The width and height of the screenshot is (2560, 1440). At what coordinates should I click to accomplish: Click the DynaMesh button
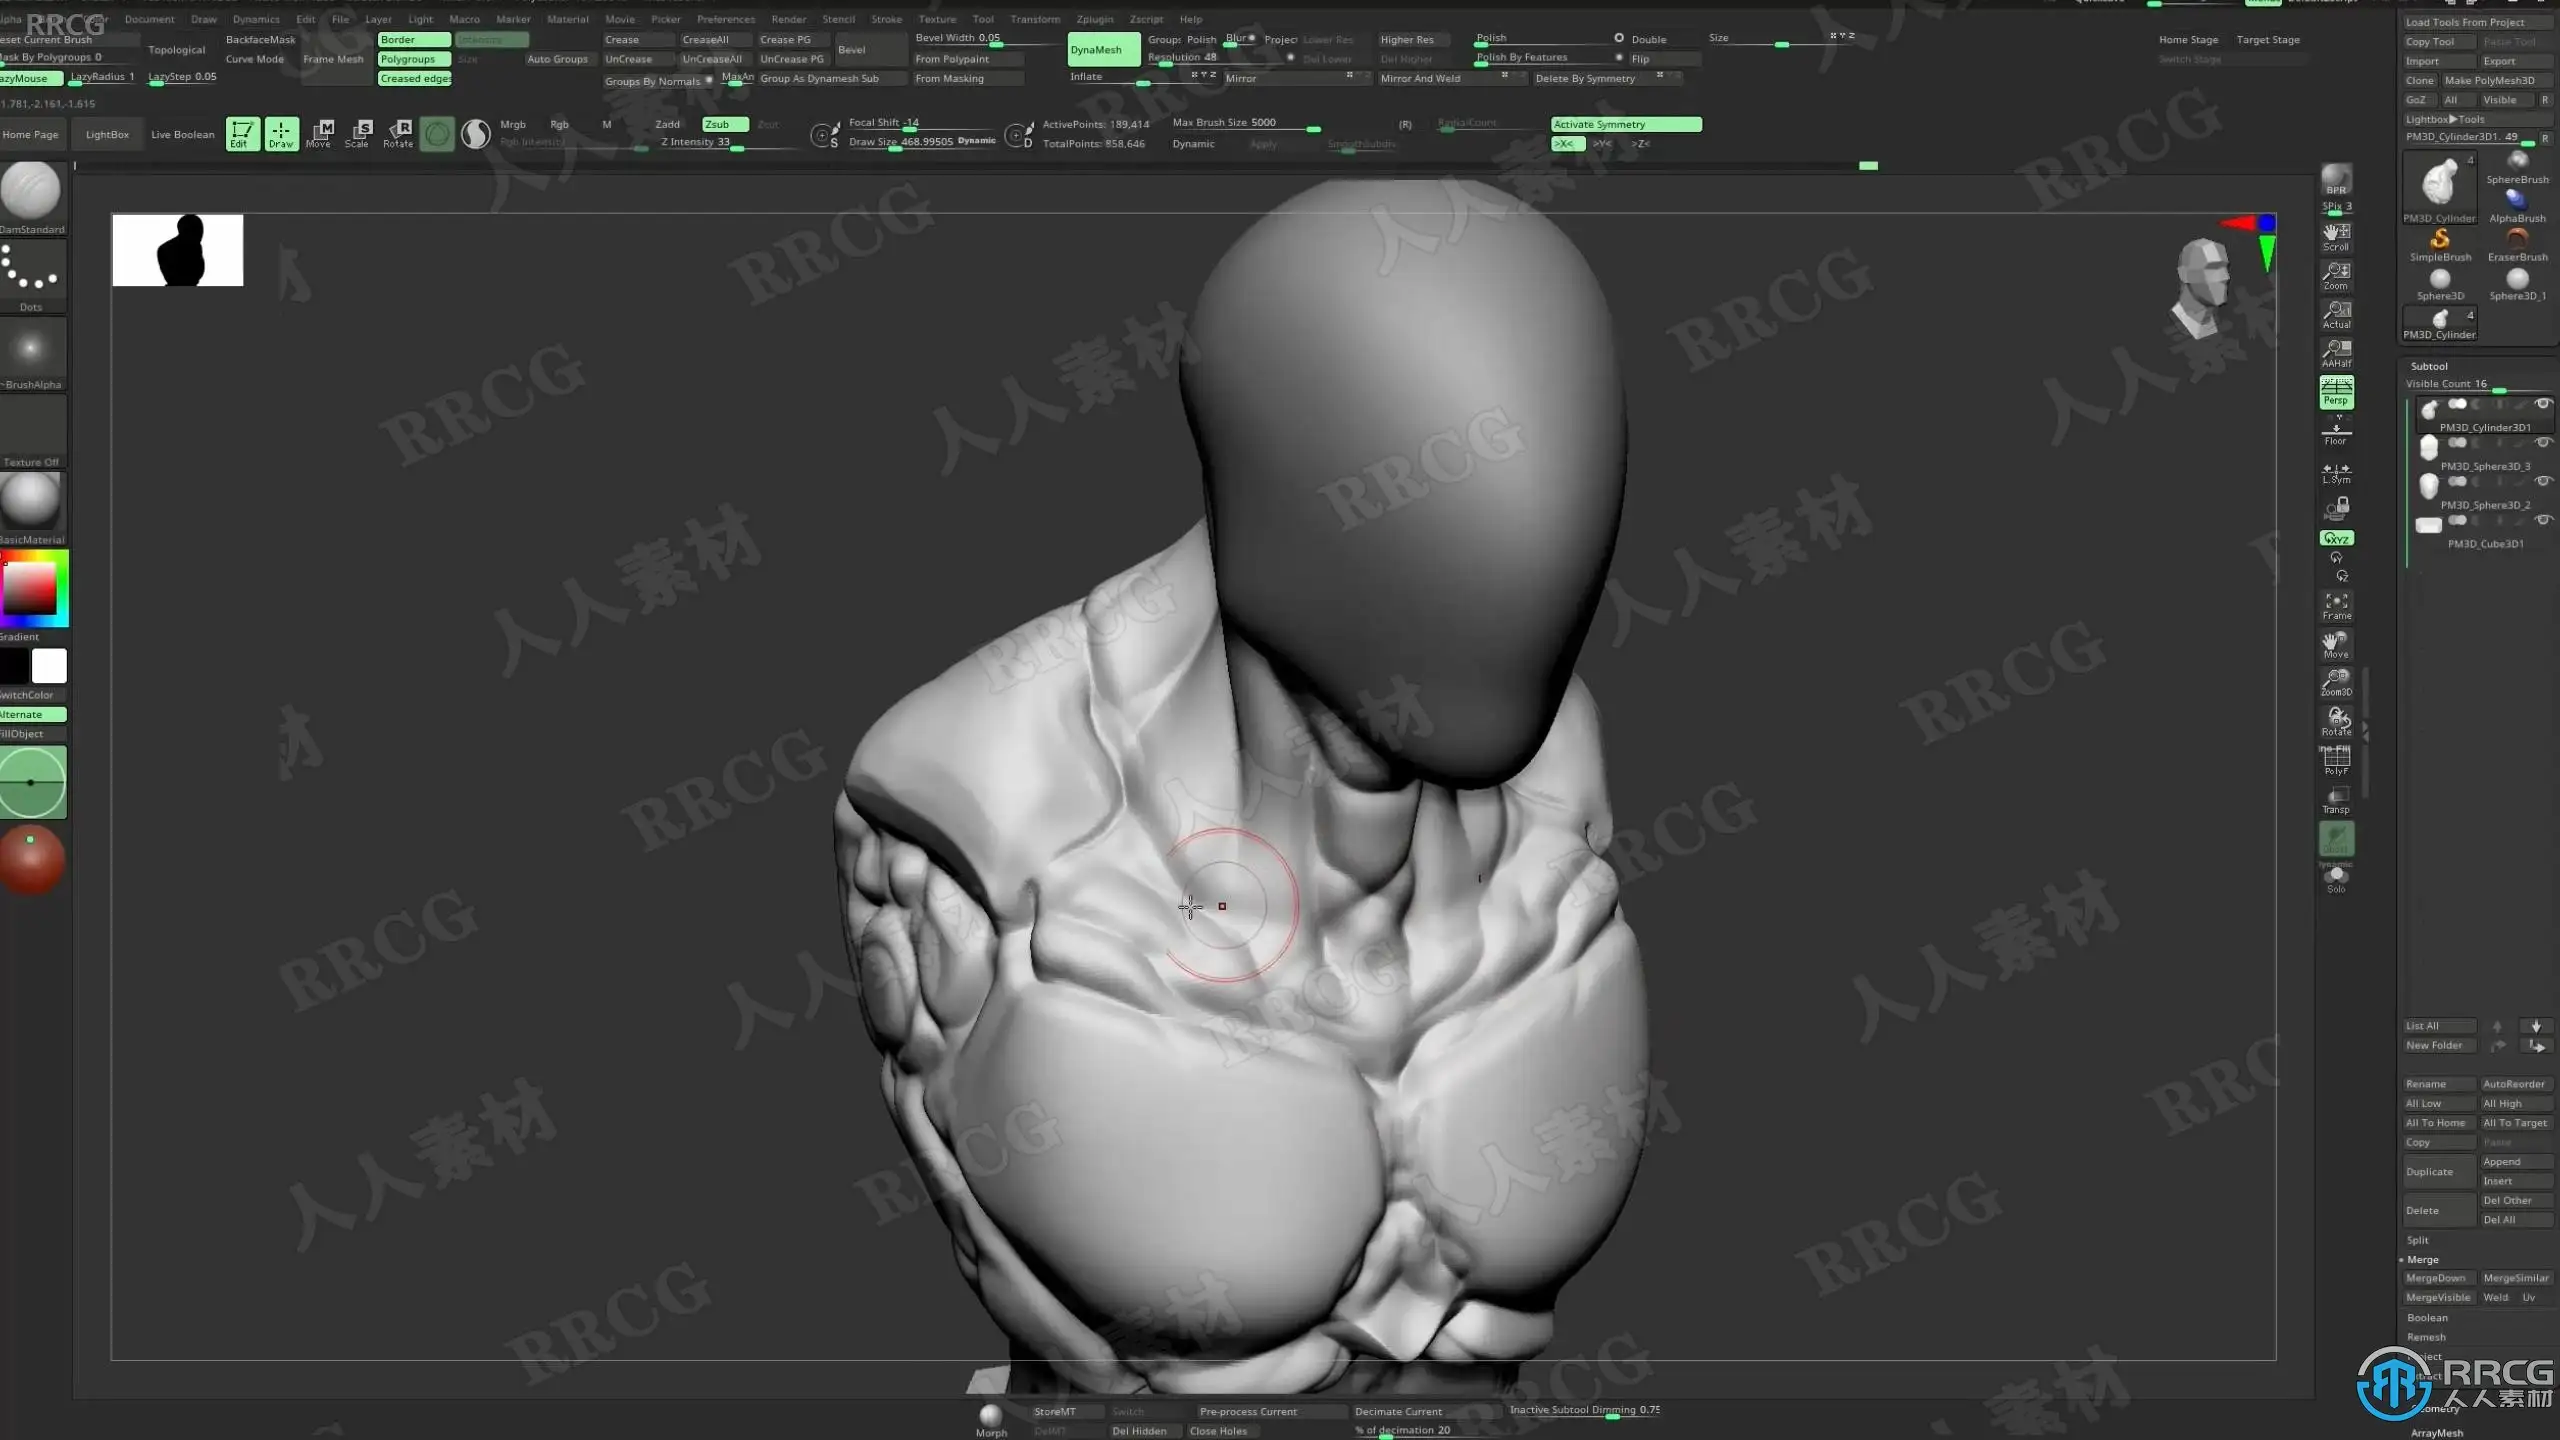tap(1102, 50)
